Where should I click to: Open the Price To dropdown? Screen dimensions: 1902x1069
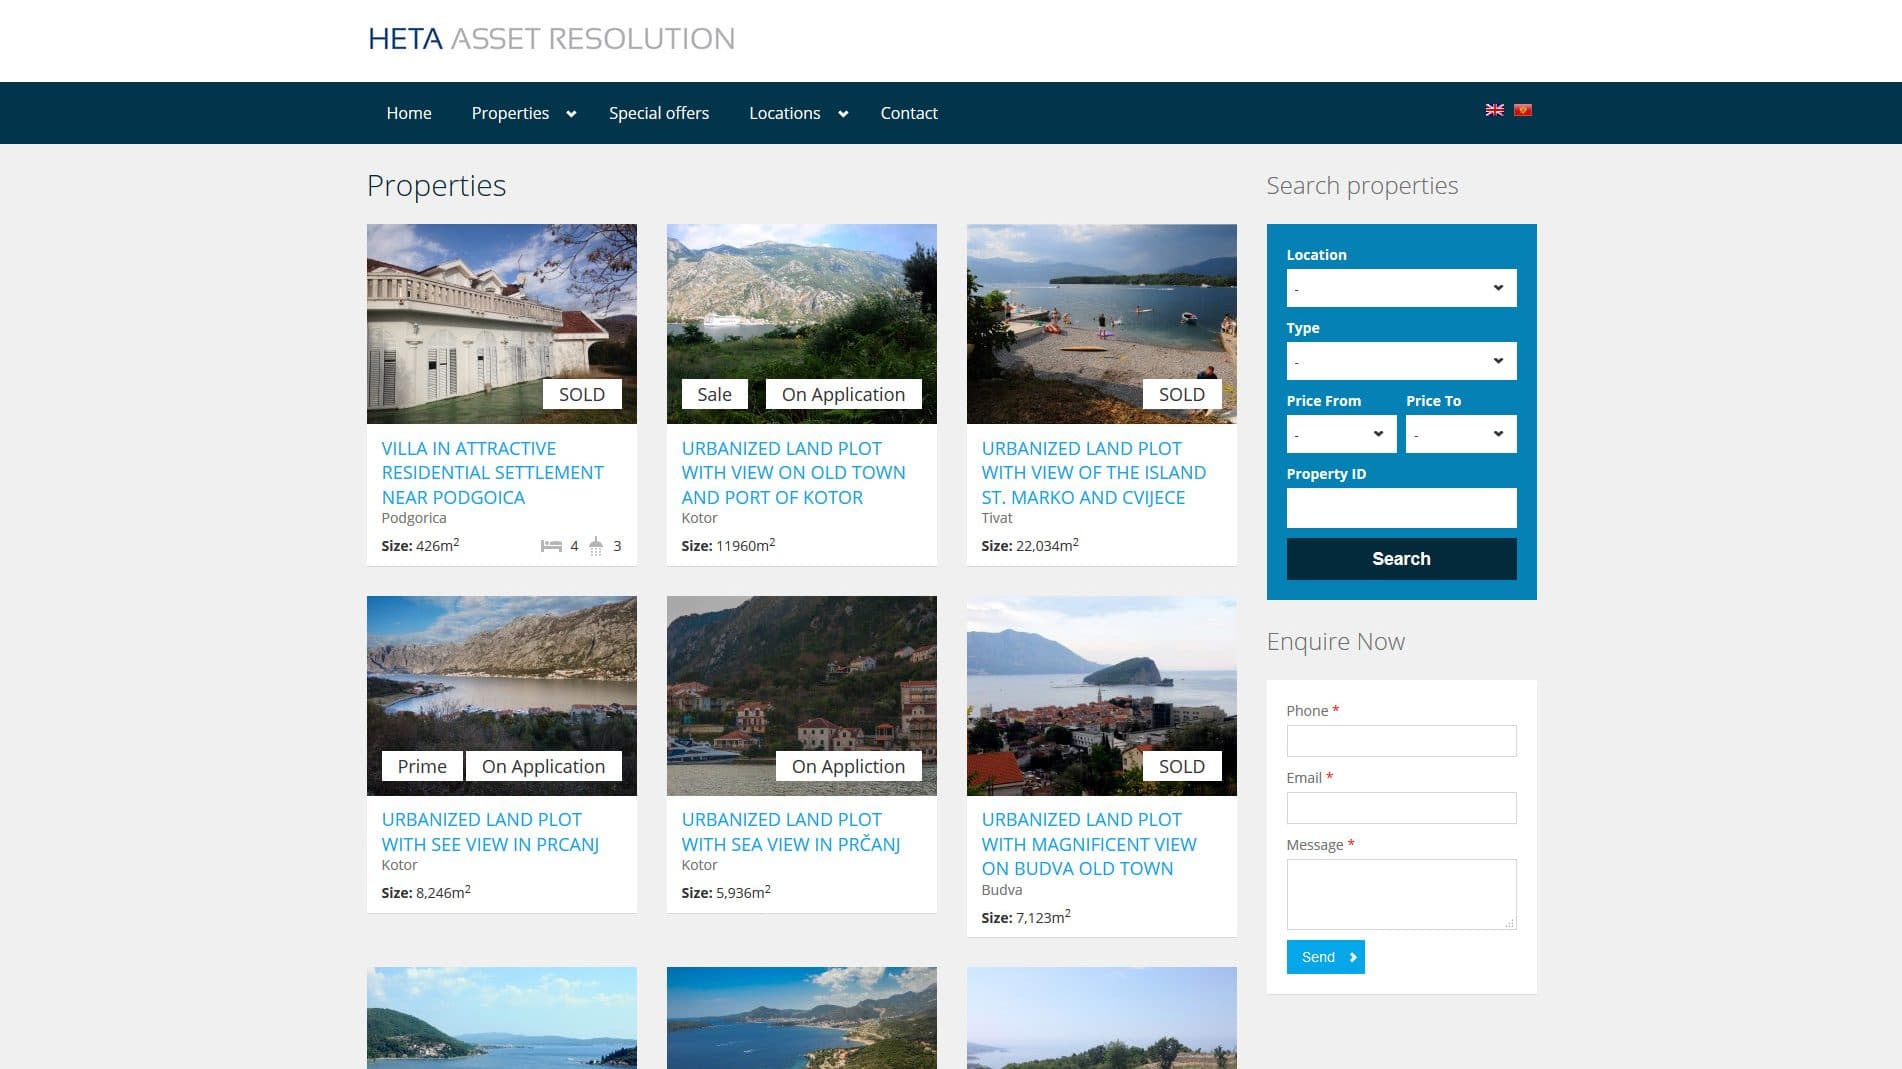[1461, 434]
